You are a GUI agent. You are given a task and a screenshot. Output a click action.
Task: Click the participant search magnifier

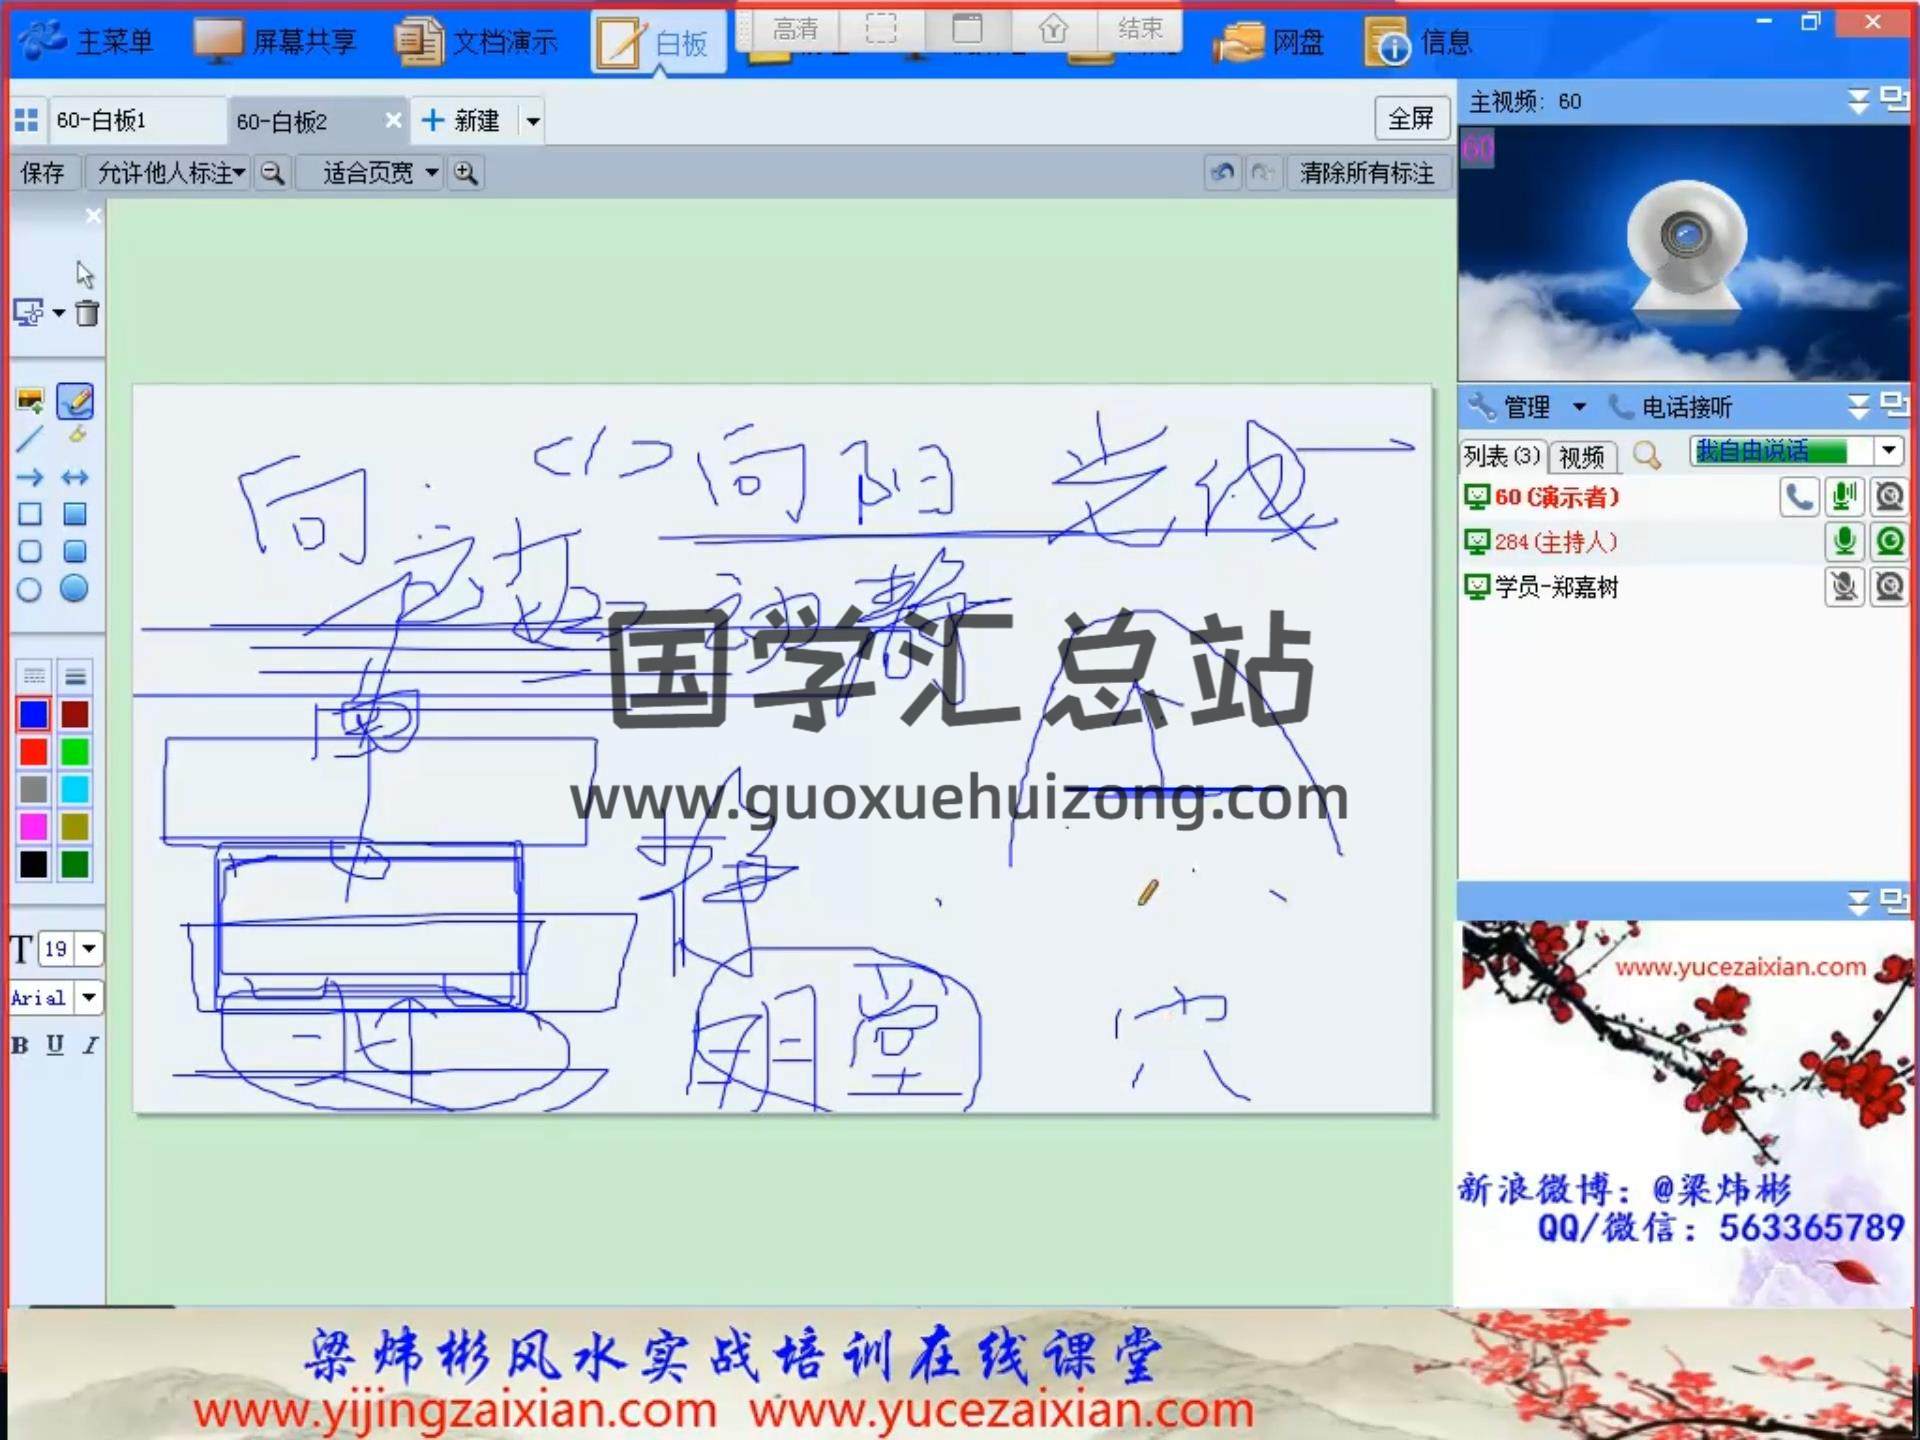coord(1646,456)
